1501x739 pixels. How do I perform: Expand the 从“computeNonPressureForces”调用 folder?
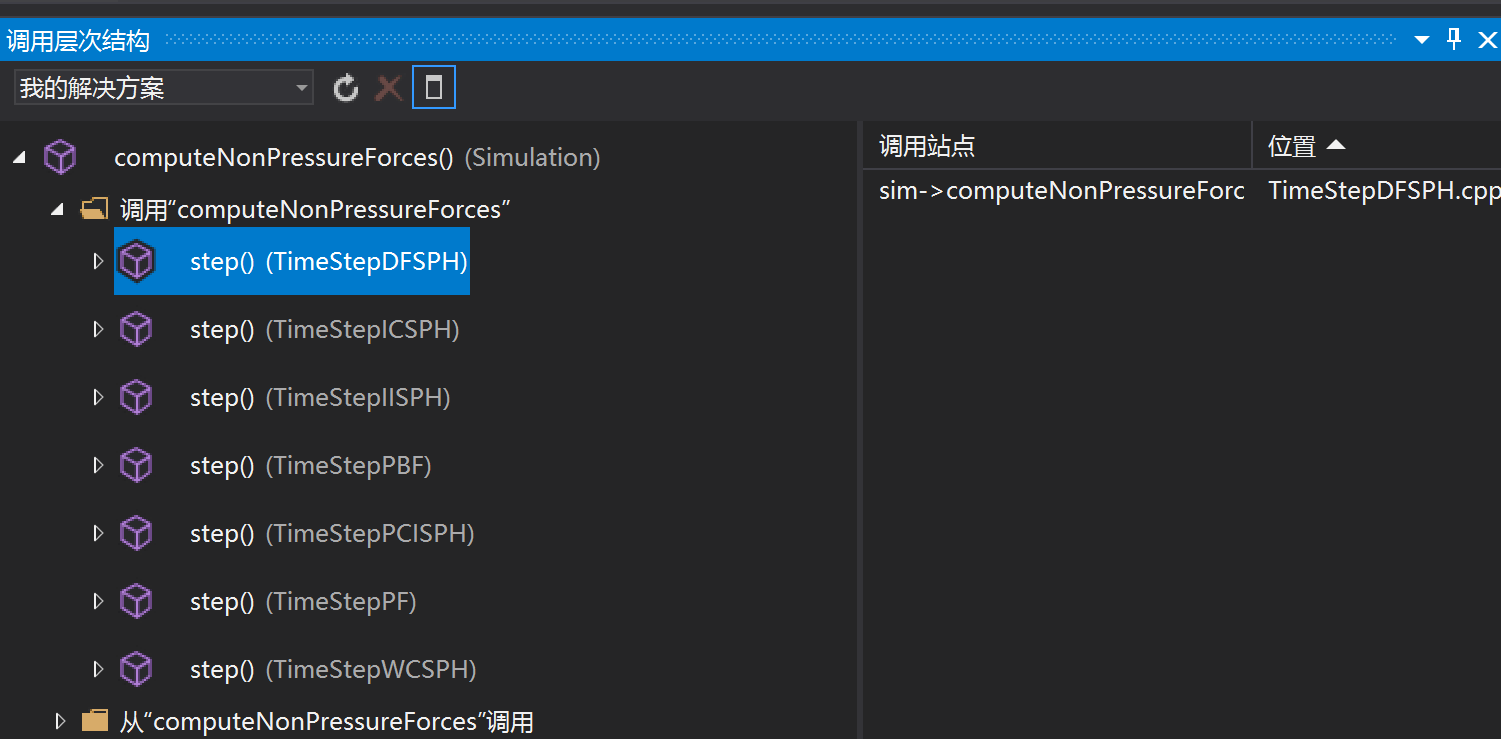tap(59, 721)
